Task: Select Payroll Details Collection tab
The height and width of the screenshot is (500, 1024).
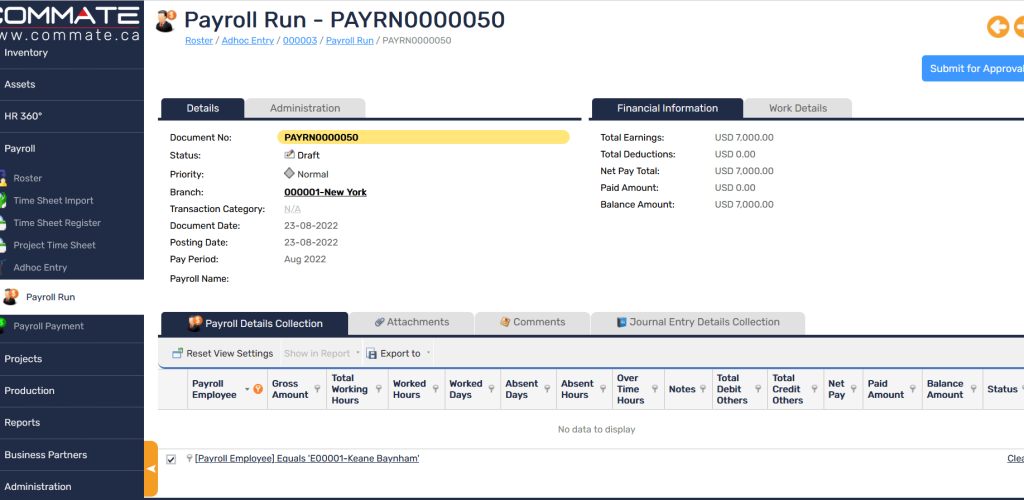Action: tap(255, 324)
